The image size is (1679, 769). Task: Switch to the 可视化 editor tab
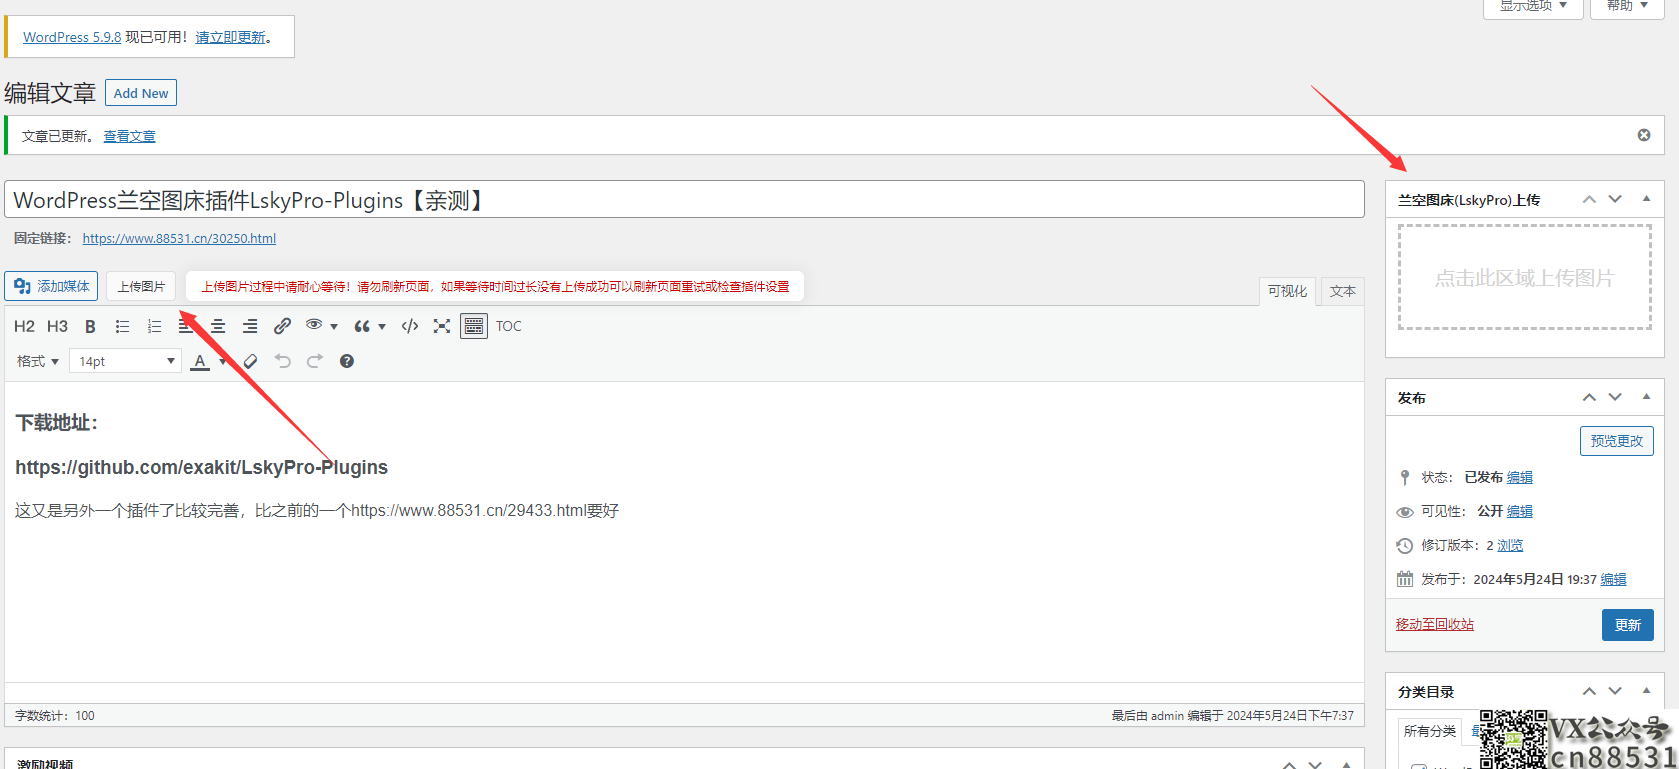point(1287,291)
